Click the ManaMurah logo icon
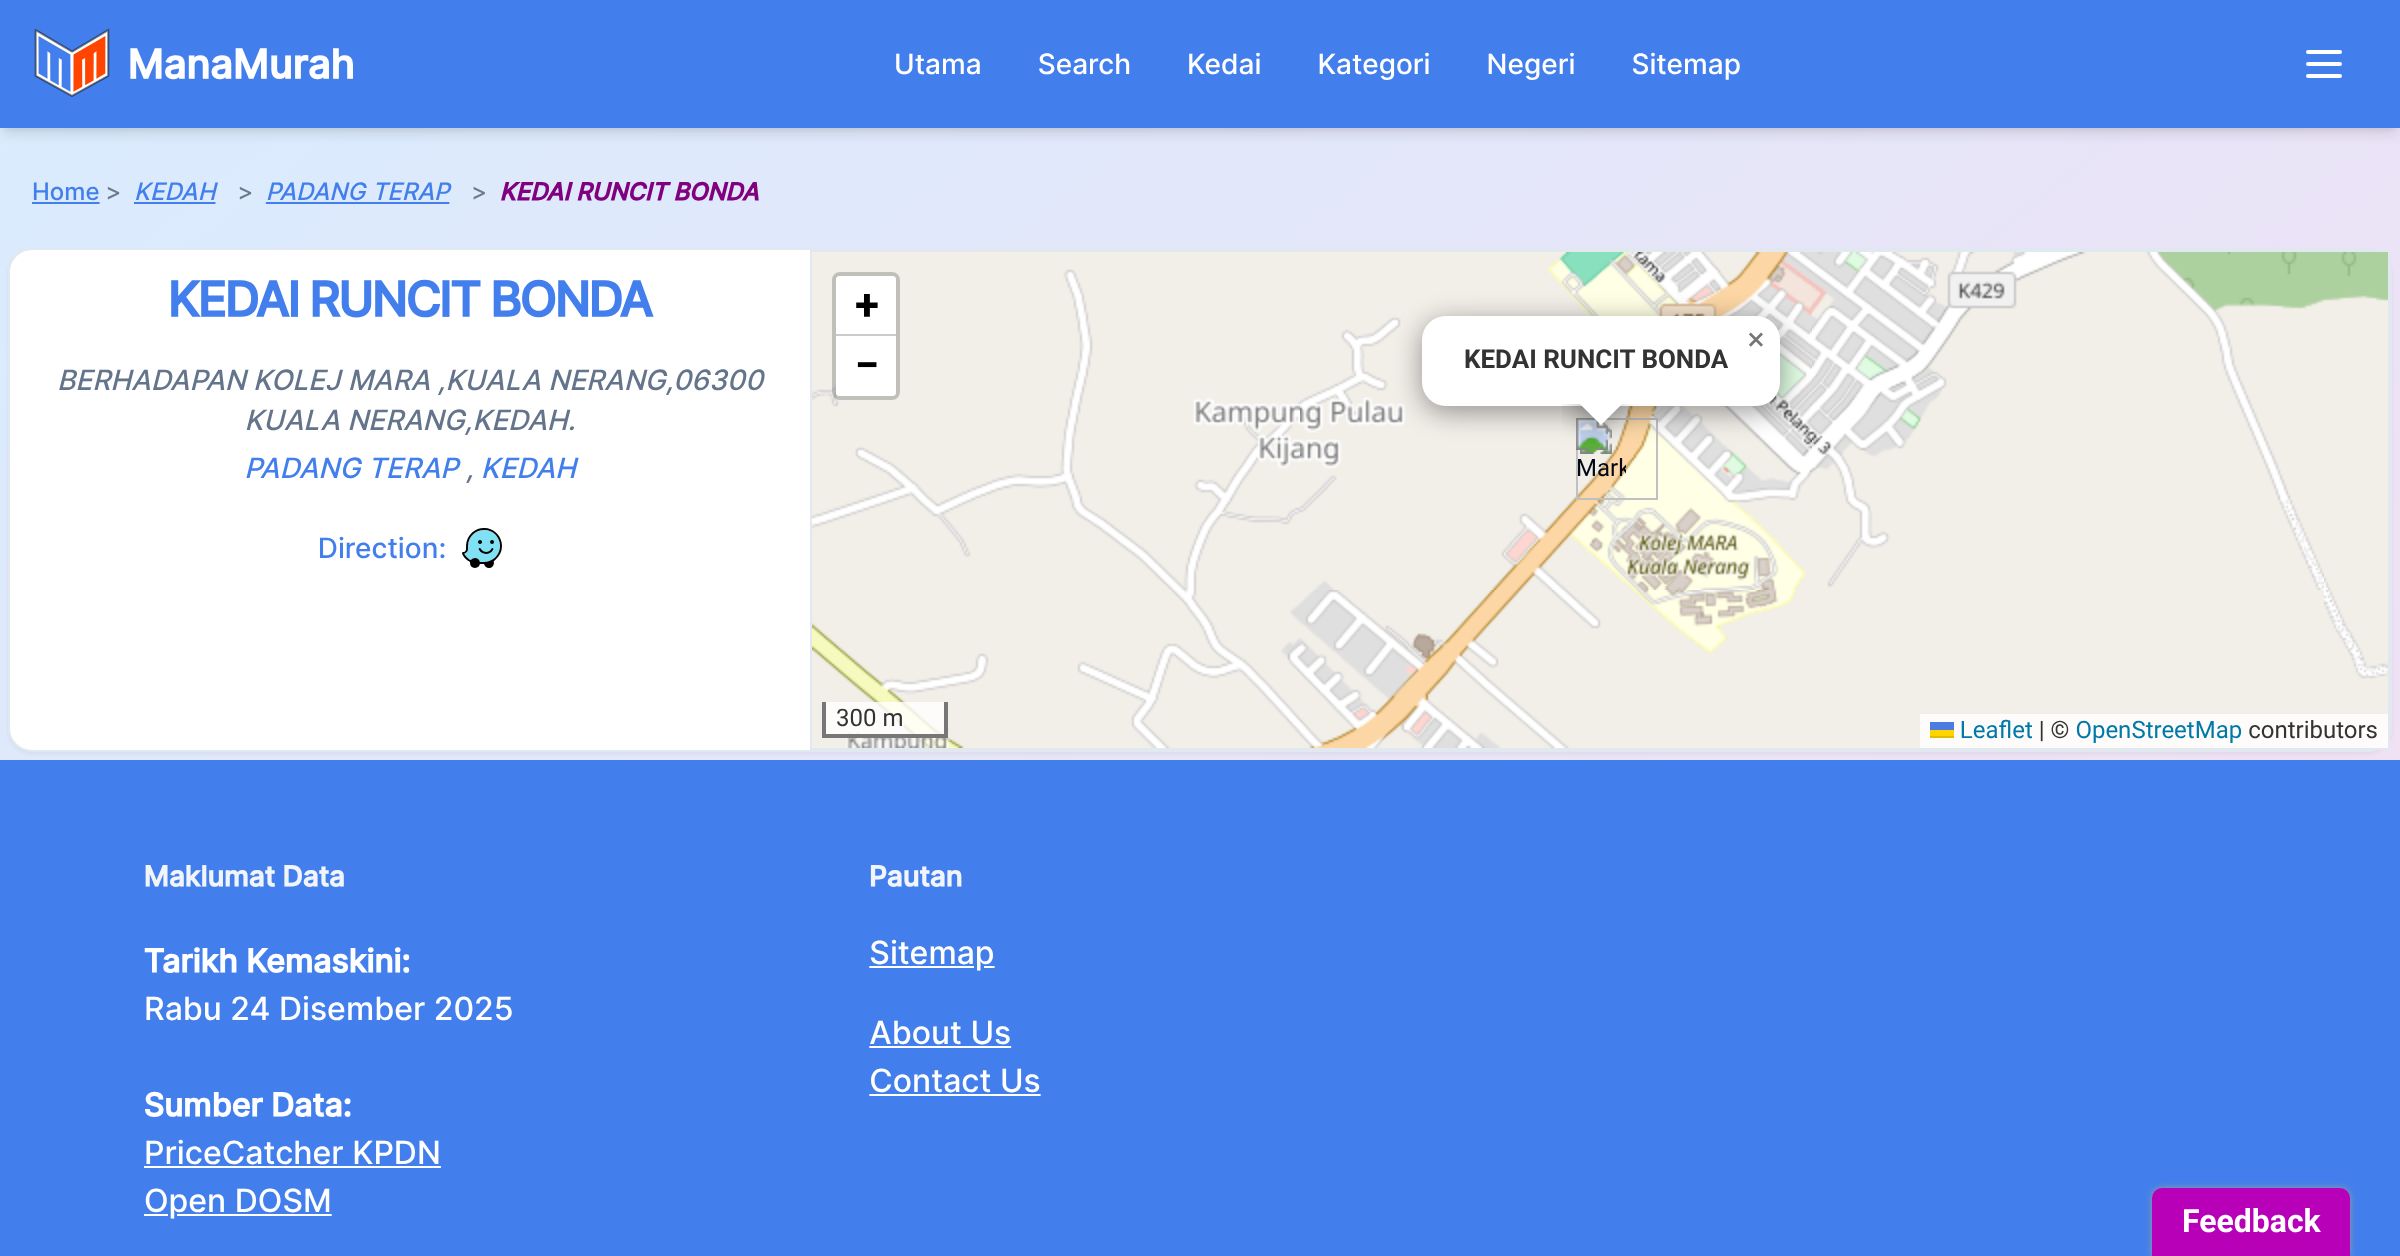 click(x=71, y=63)
